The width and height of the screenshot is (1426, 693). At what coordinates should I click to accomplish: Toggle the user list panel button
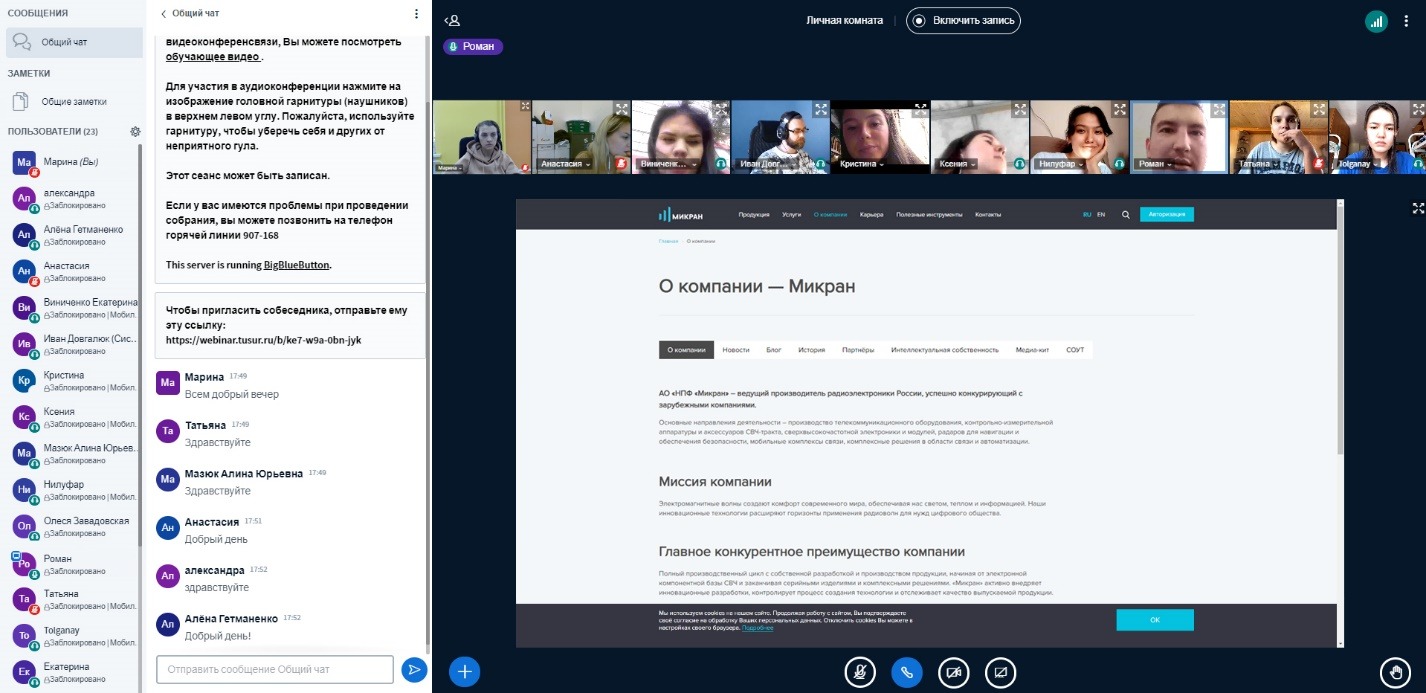453,20
